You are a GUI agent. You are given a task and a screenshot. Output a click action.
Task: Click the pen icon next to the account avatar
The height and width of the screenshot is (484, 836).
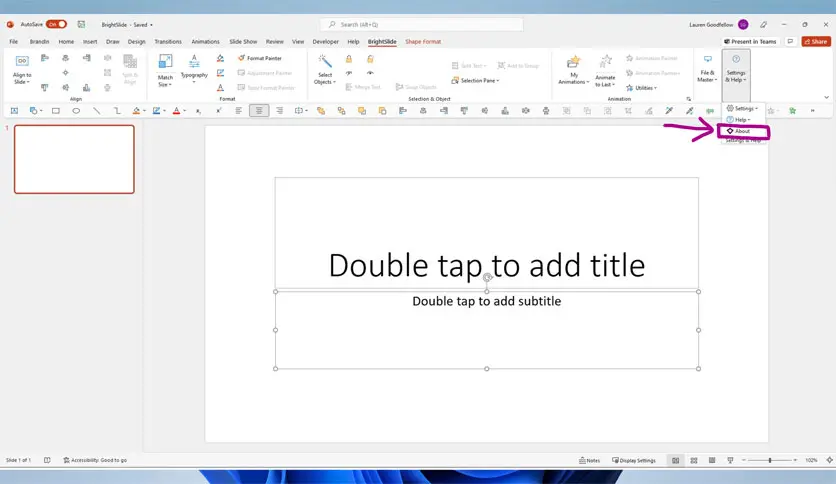click(763, 25)
